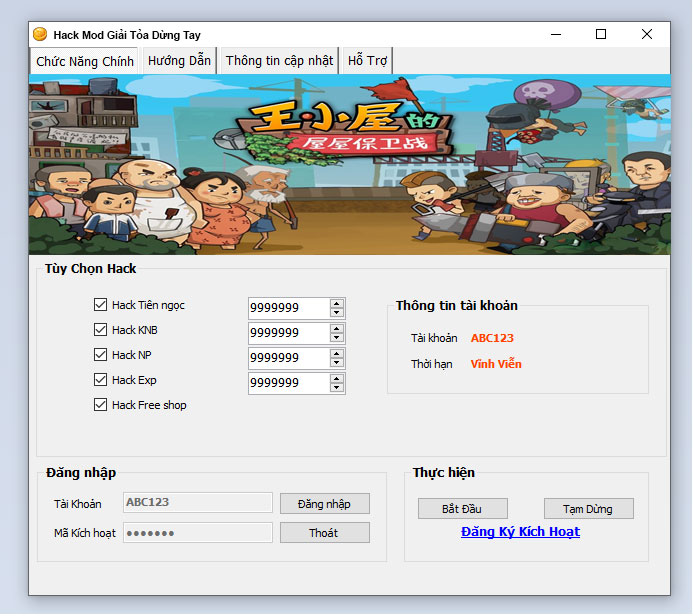Click the Tùy Chọn Hack group heading
The image size is (693, 616).
[x=91, y=269]
